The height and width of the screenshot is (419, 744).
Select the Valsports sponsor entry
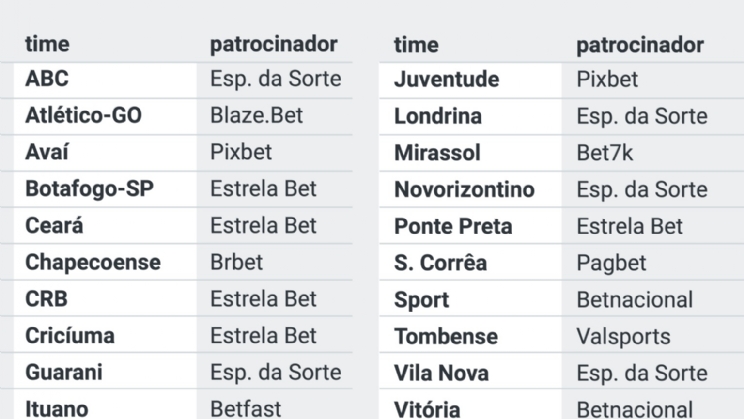pos(623,335)
